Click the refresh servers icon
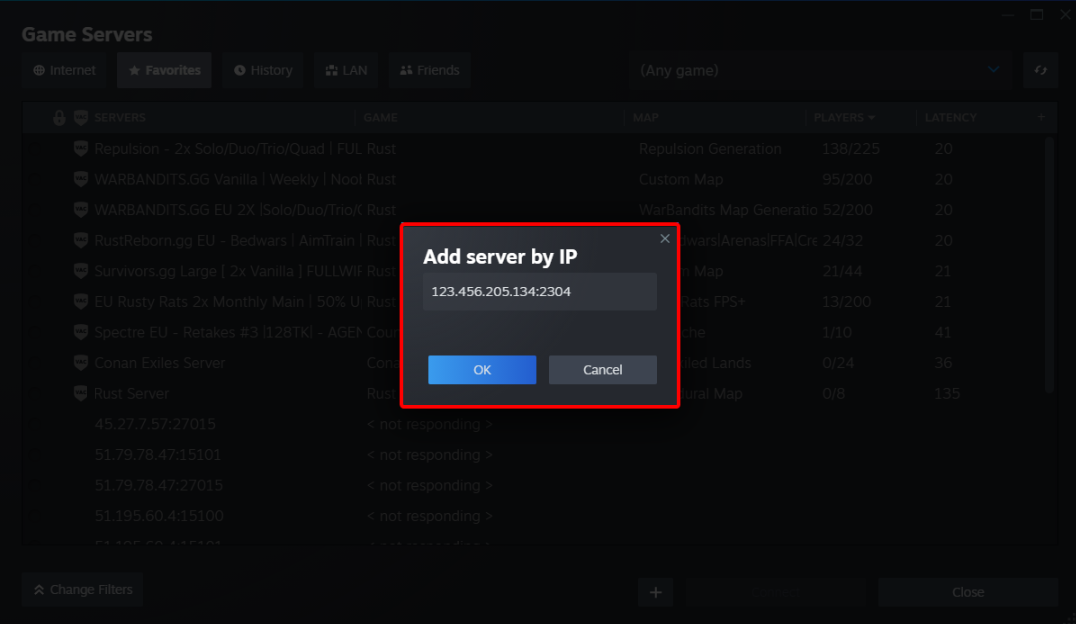 [1041, 71]
